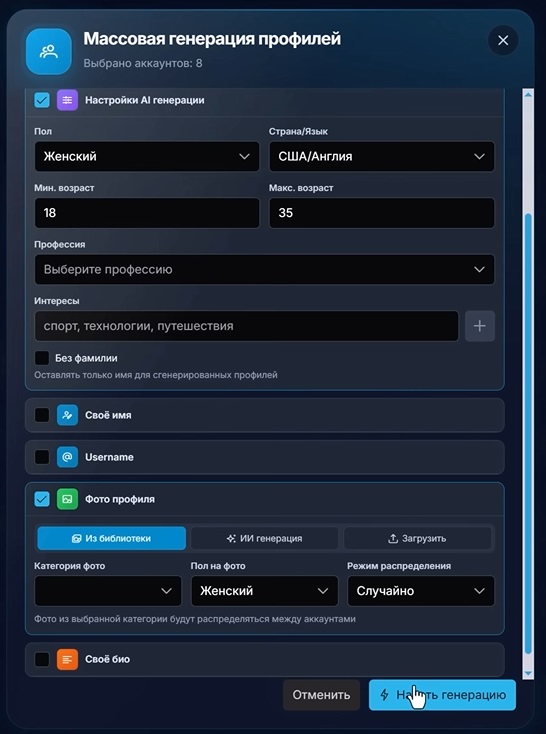Click the green image icon beside Фото профиля
The image size is (546, 734).
point(67,499)
